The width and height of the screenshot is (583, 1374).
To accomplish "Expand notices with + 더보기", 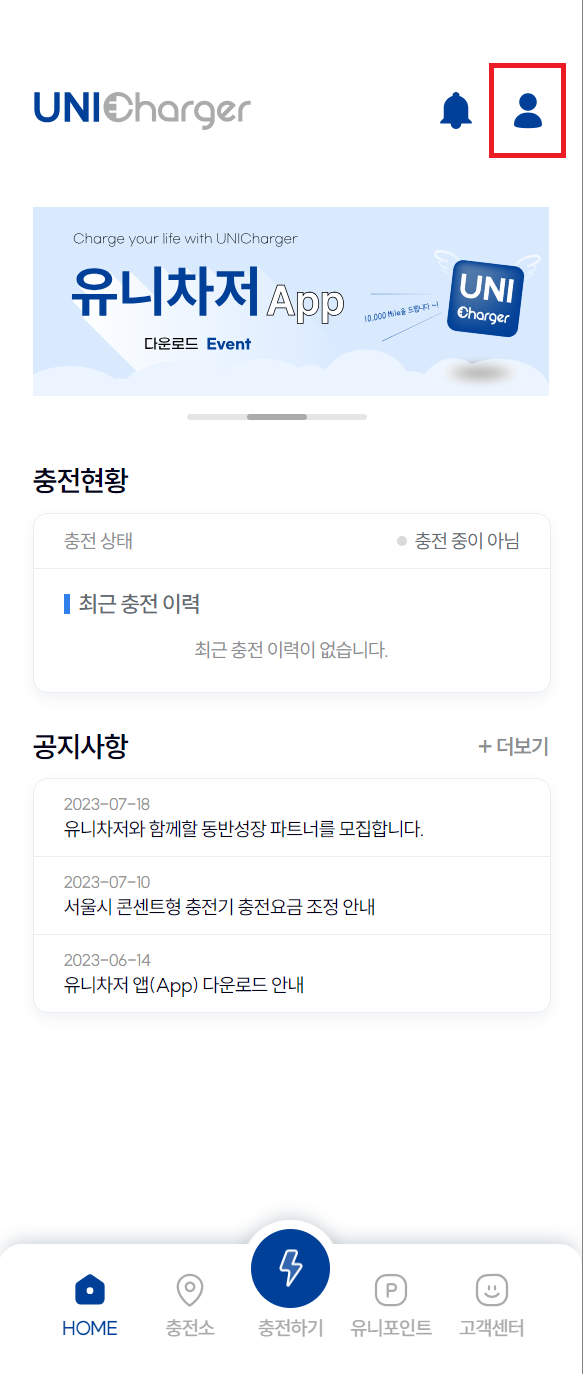I will [513, 746].
